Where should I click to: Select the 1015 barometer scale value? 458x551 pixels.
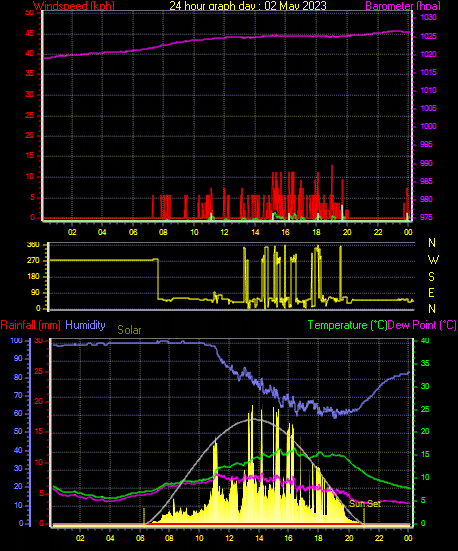click(x=428, y=72)
